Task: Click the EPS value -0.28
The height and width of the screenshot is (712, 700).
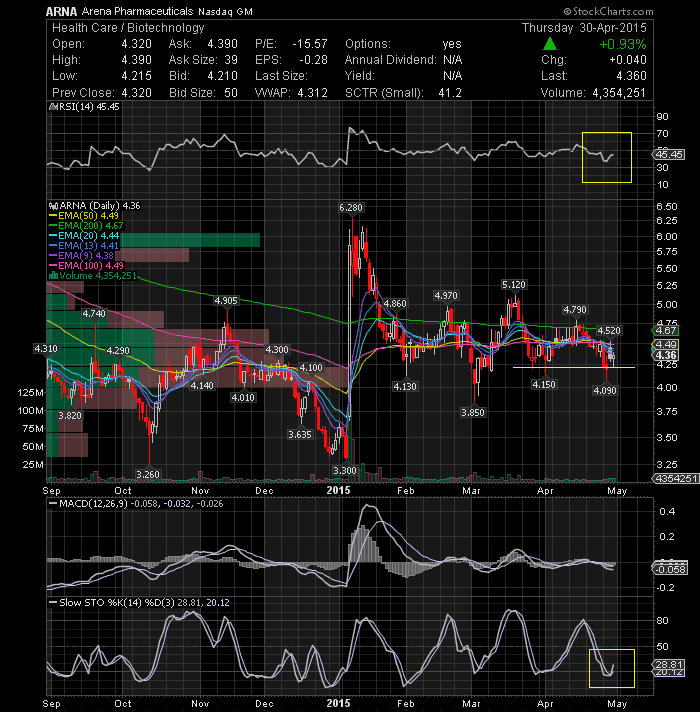Action: pyautogui.click(x=313, y=60)
